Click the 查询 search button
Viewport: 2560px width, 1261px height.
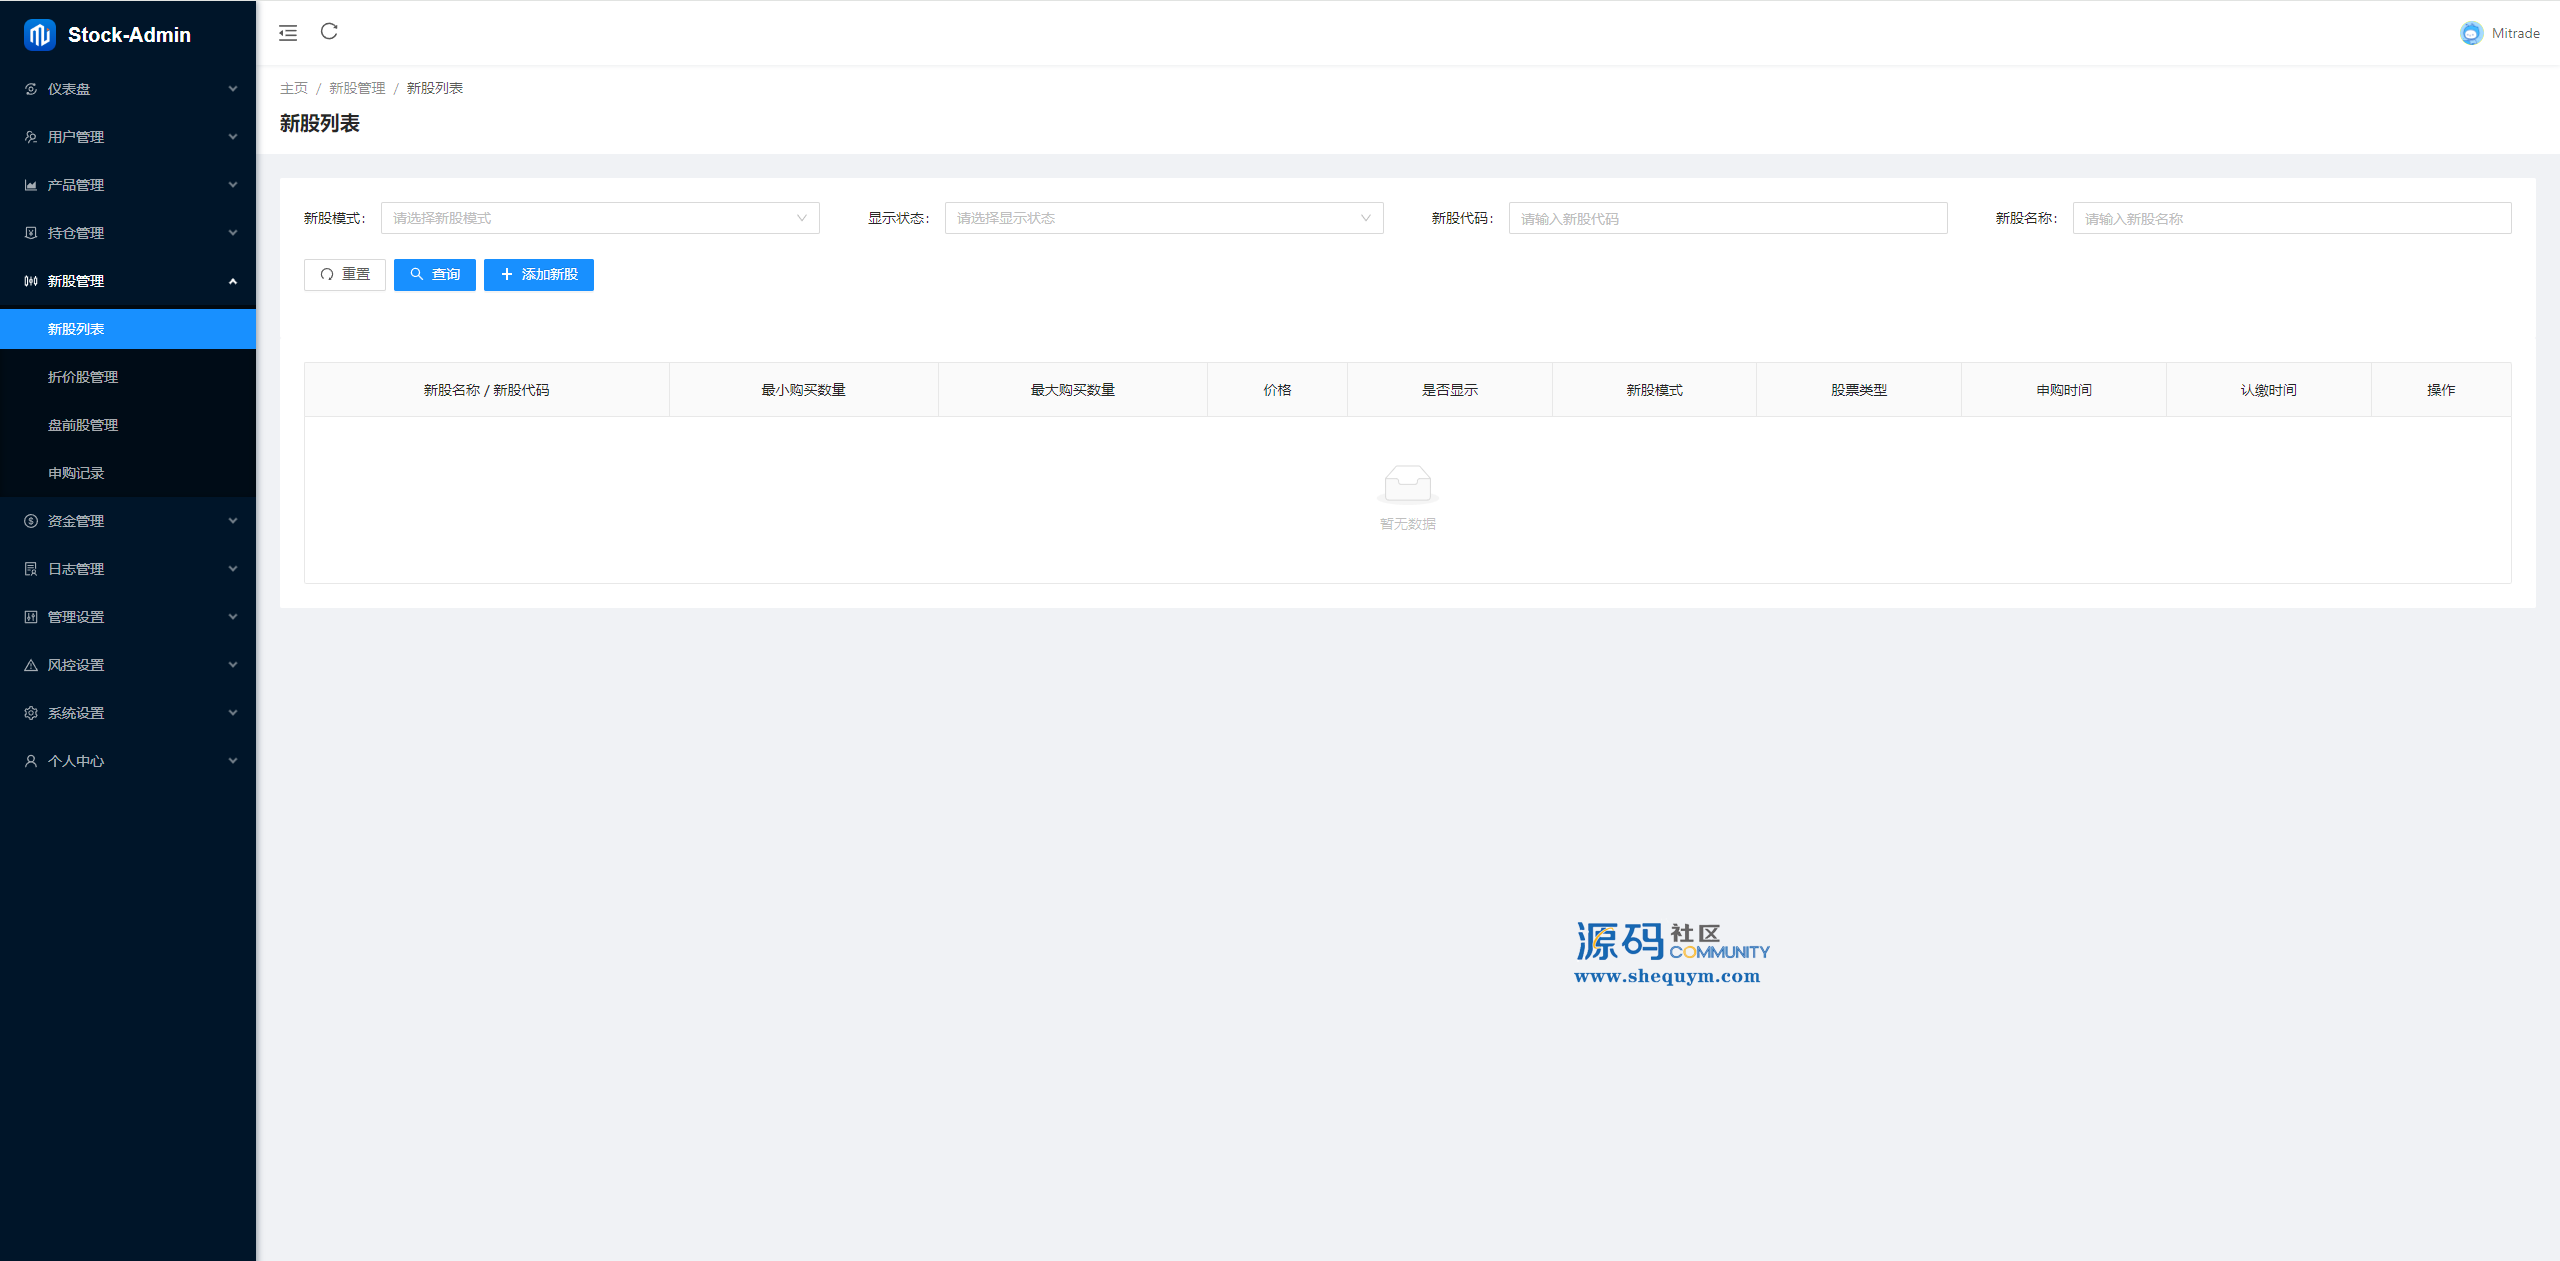coord(435,275)
